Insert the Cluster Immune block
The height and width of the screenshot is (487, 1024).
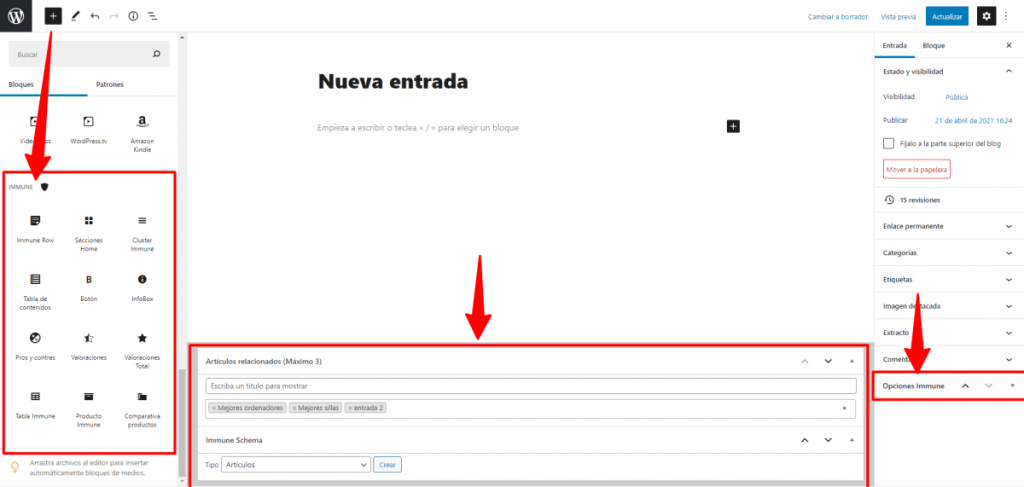pos(142,226)
